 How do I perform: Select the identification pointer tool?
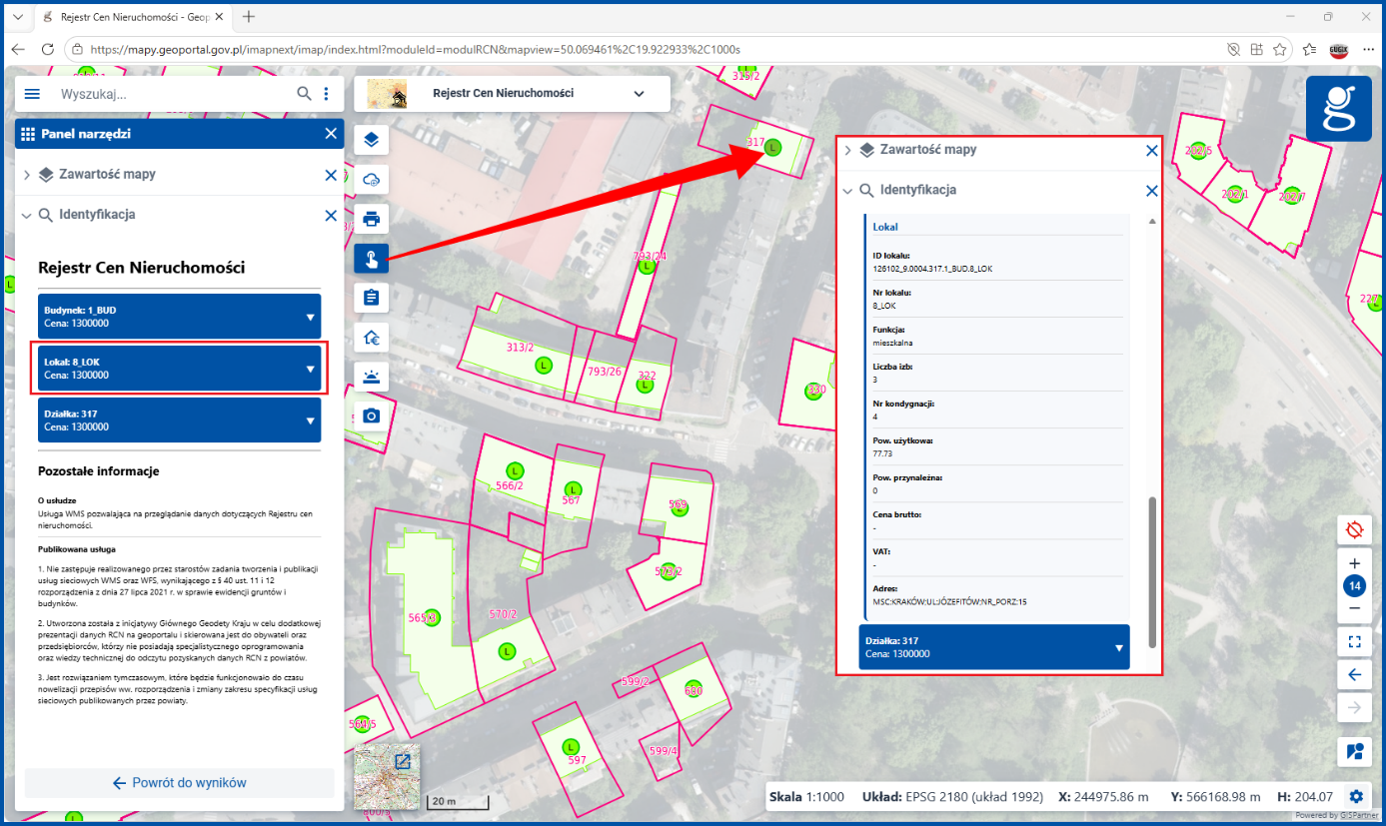point(371,260)
